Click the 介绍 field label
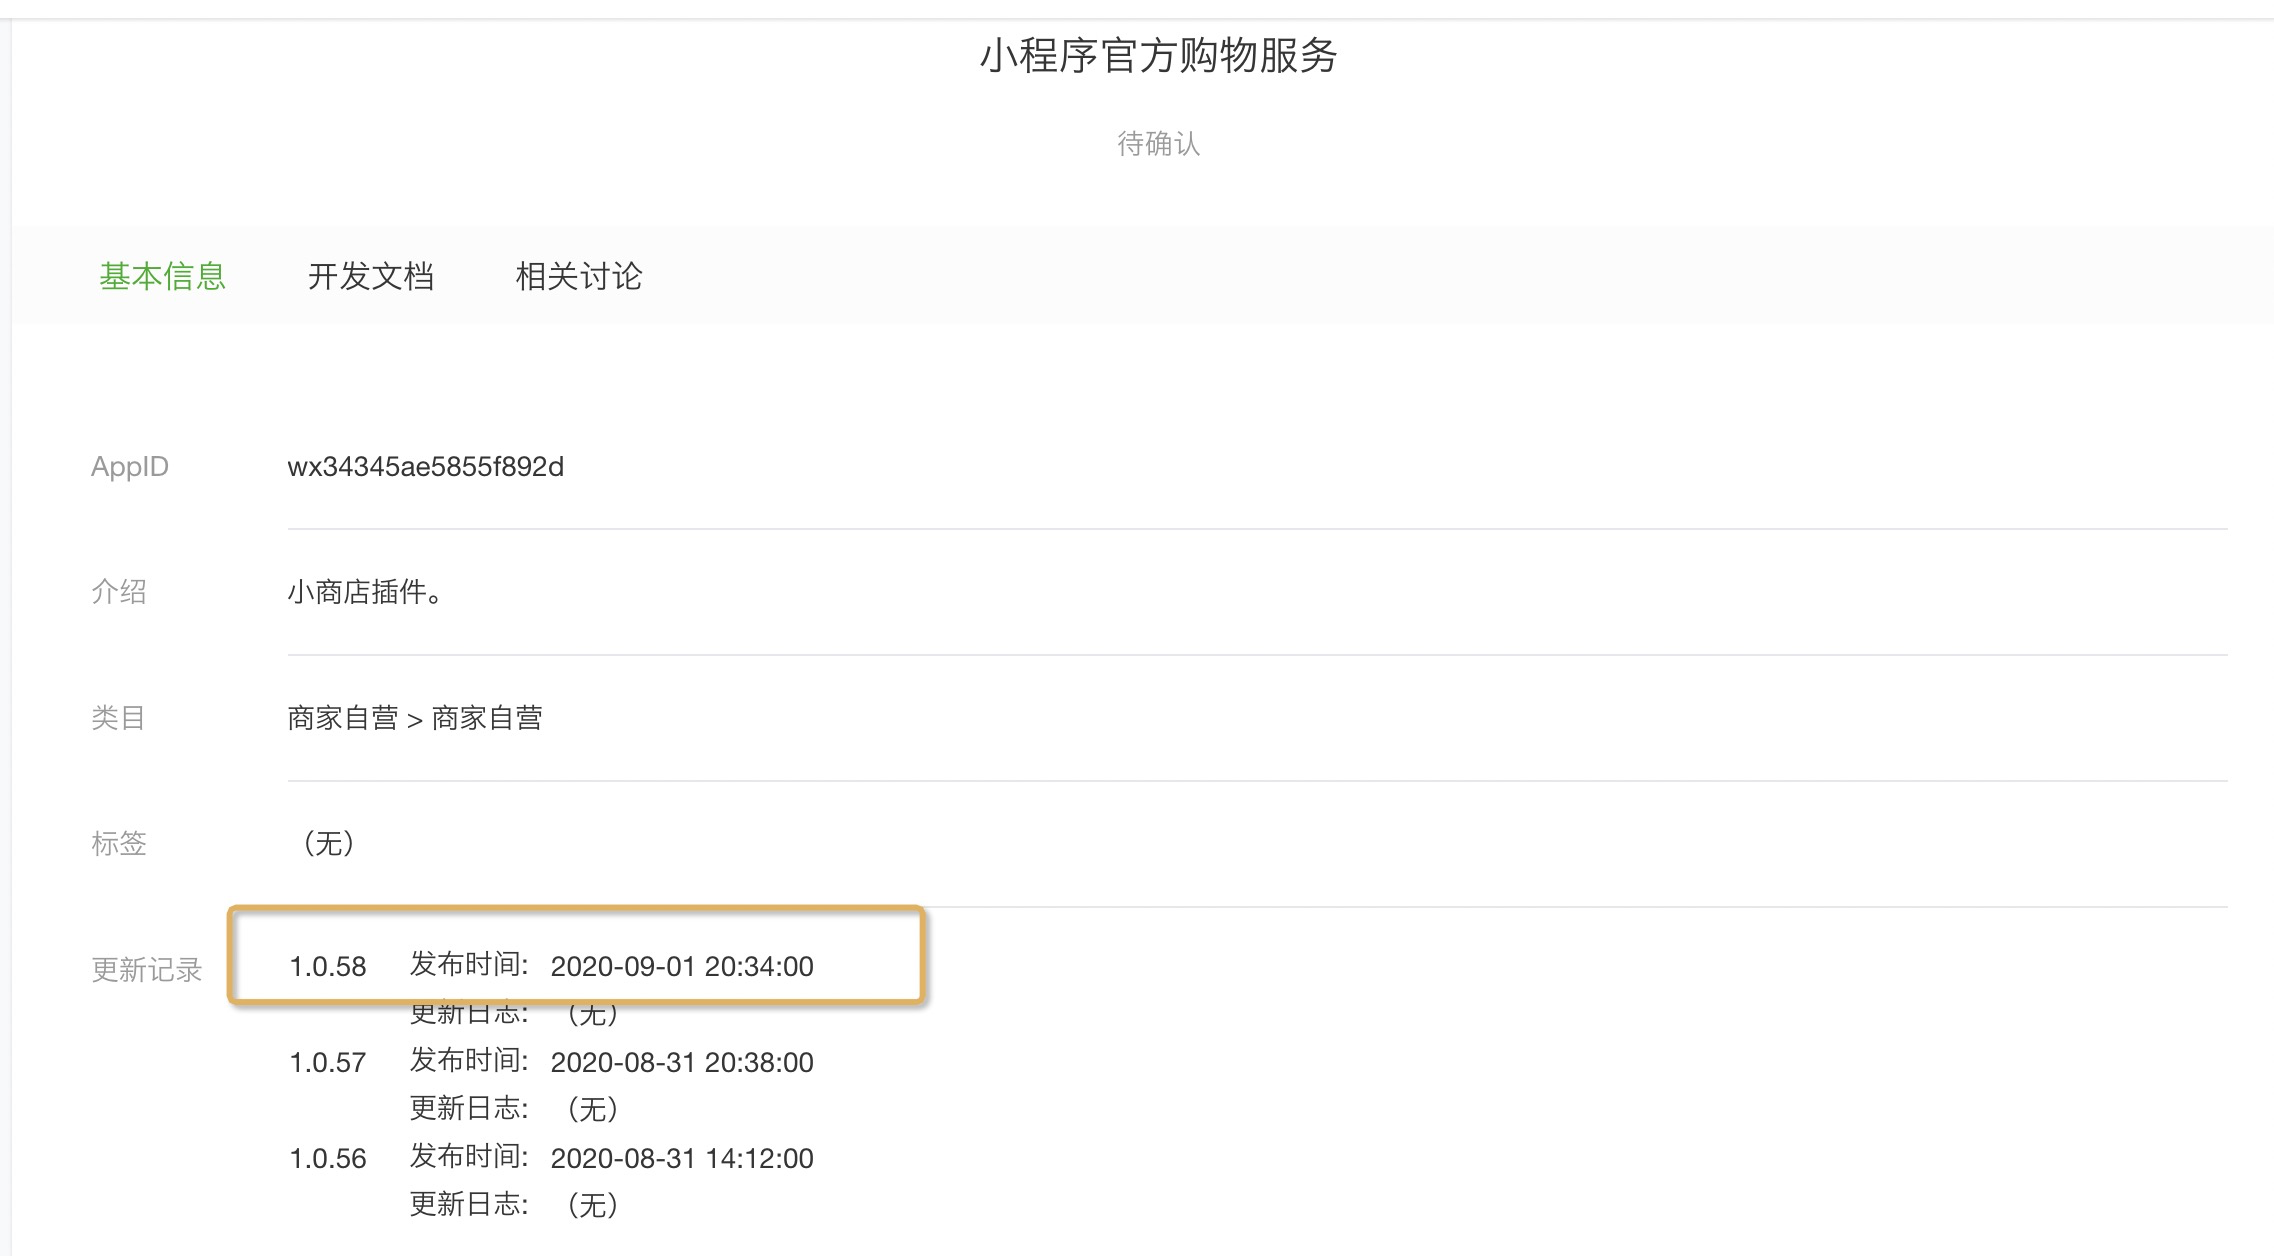Image resolution: width=2274 pixels, height=1256 pixels. tap(118, 592)
